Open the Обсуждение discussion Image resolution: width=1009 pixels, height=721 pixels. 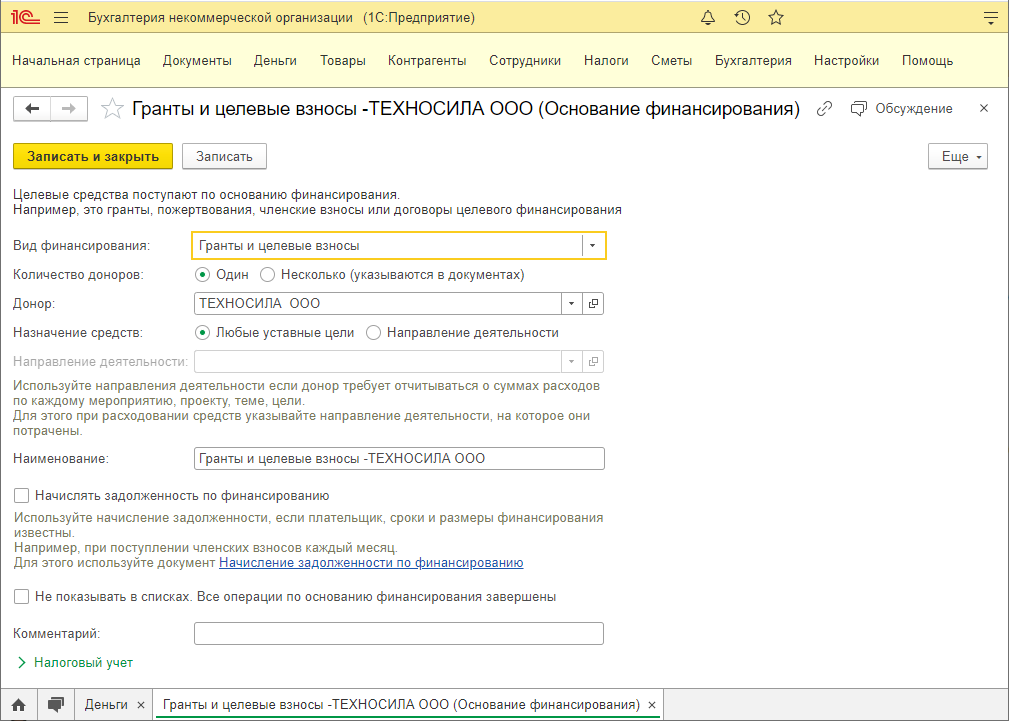click(x=901, y=109)
